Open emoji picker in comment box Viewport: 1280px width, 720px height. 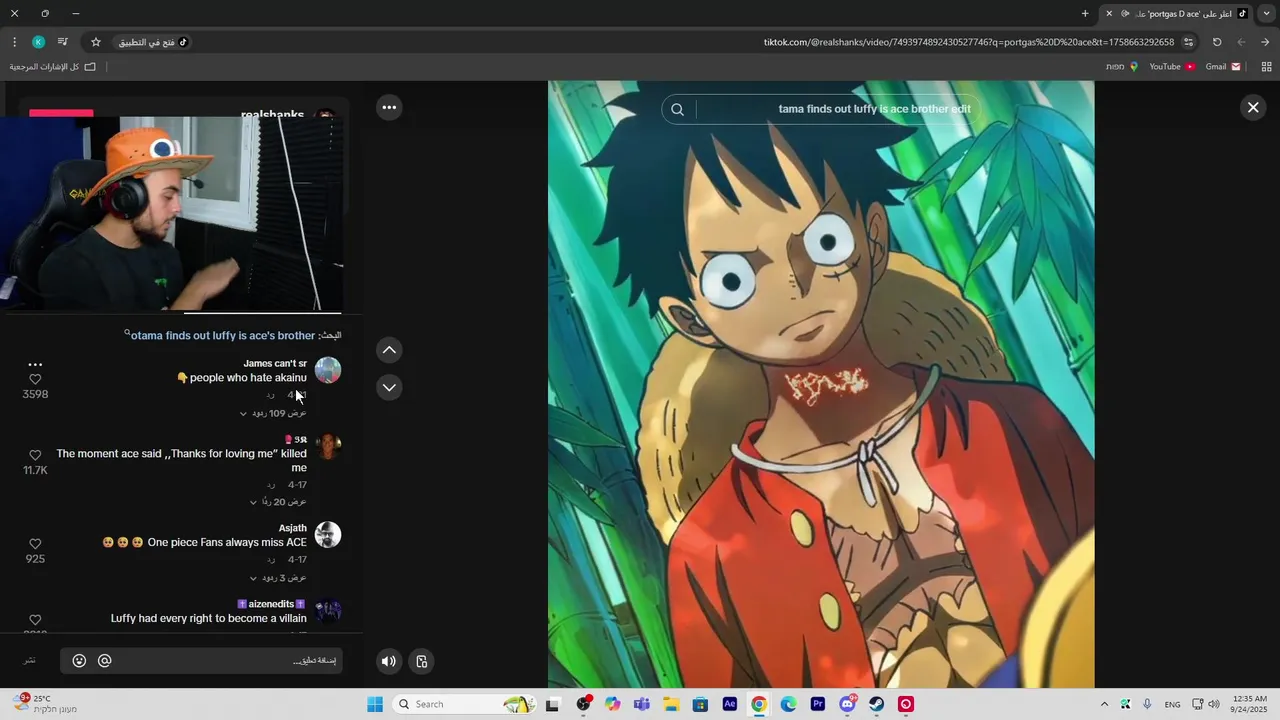tap(79, 661)
